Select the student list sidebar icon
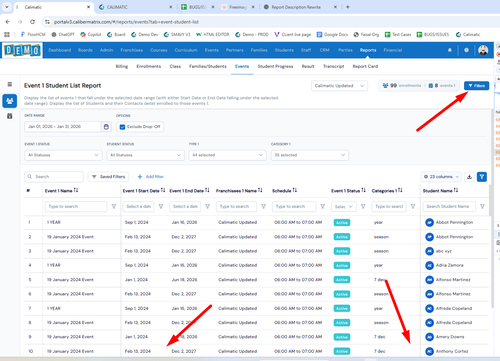The height and width of the screenshot is (361, 500). point(10,101)
